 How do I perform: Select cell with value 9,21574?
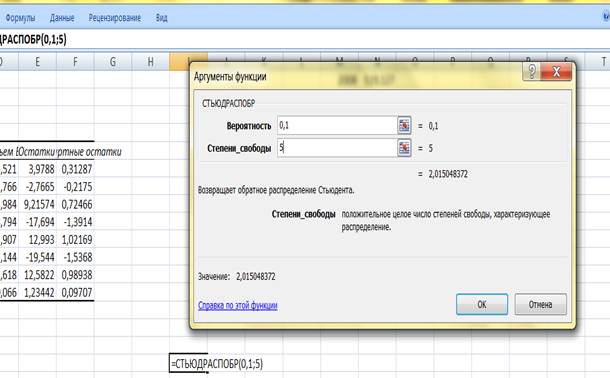[37, 204]
